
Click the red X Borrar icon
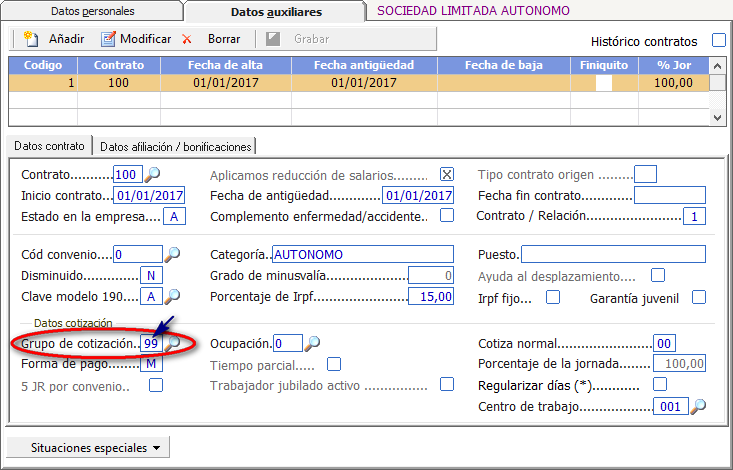click(187, 39)
